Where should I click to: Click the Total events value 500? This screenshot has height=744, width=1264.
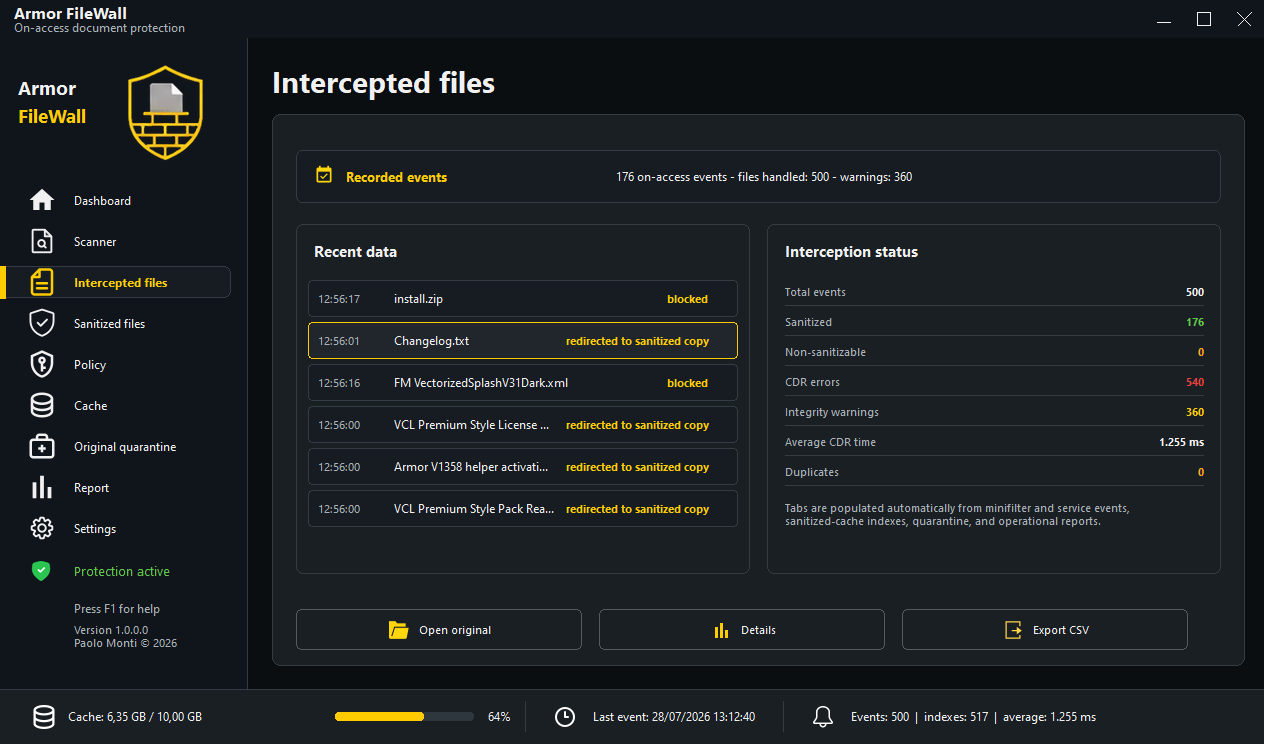[x=1195, y=292]
